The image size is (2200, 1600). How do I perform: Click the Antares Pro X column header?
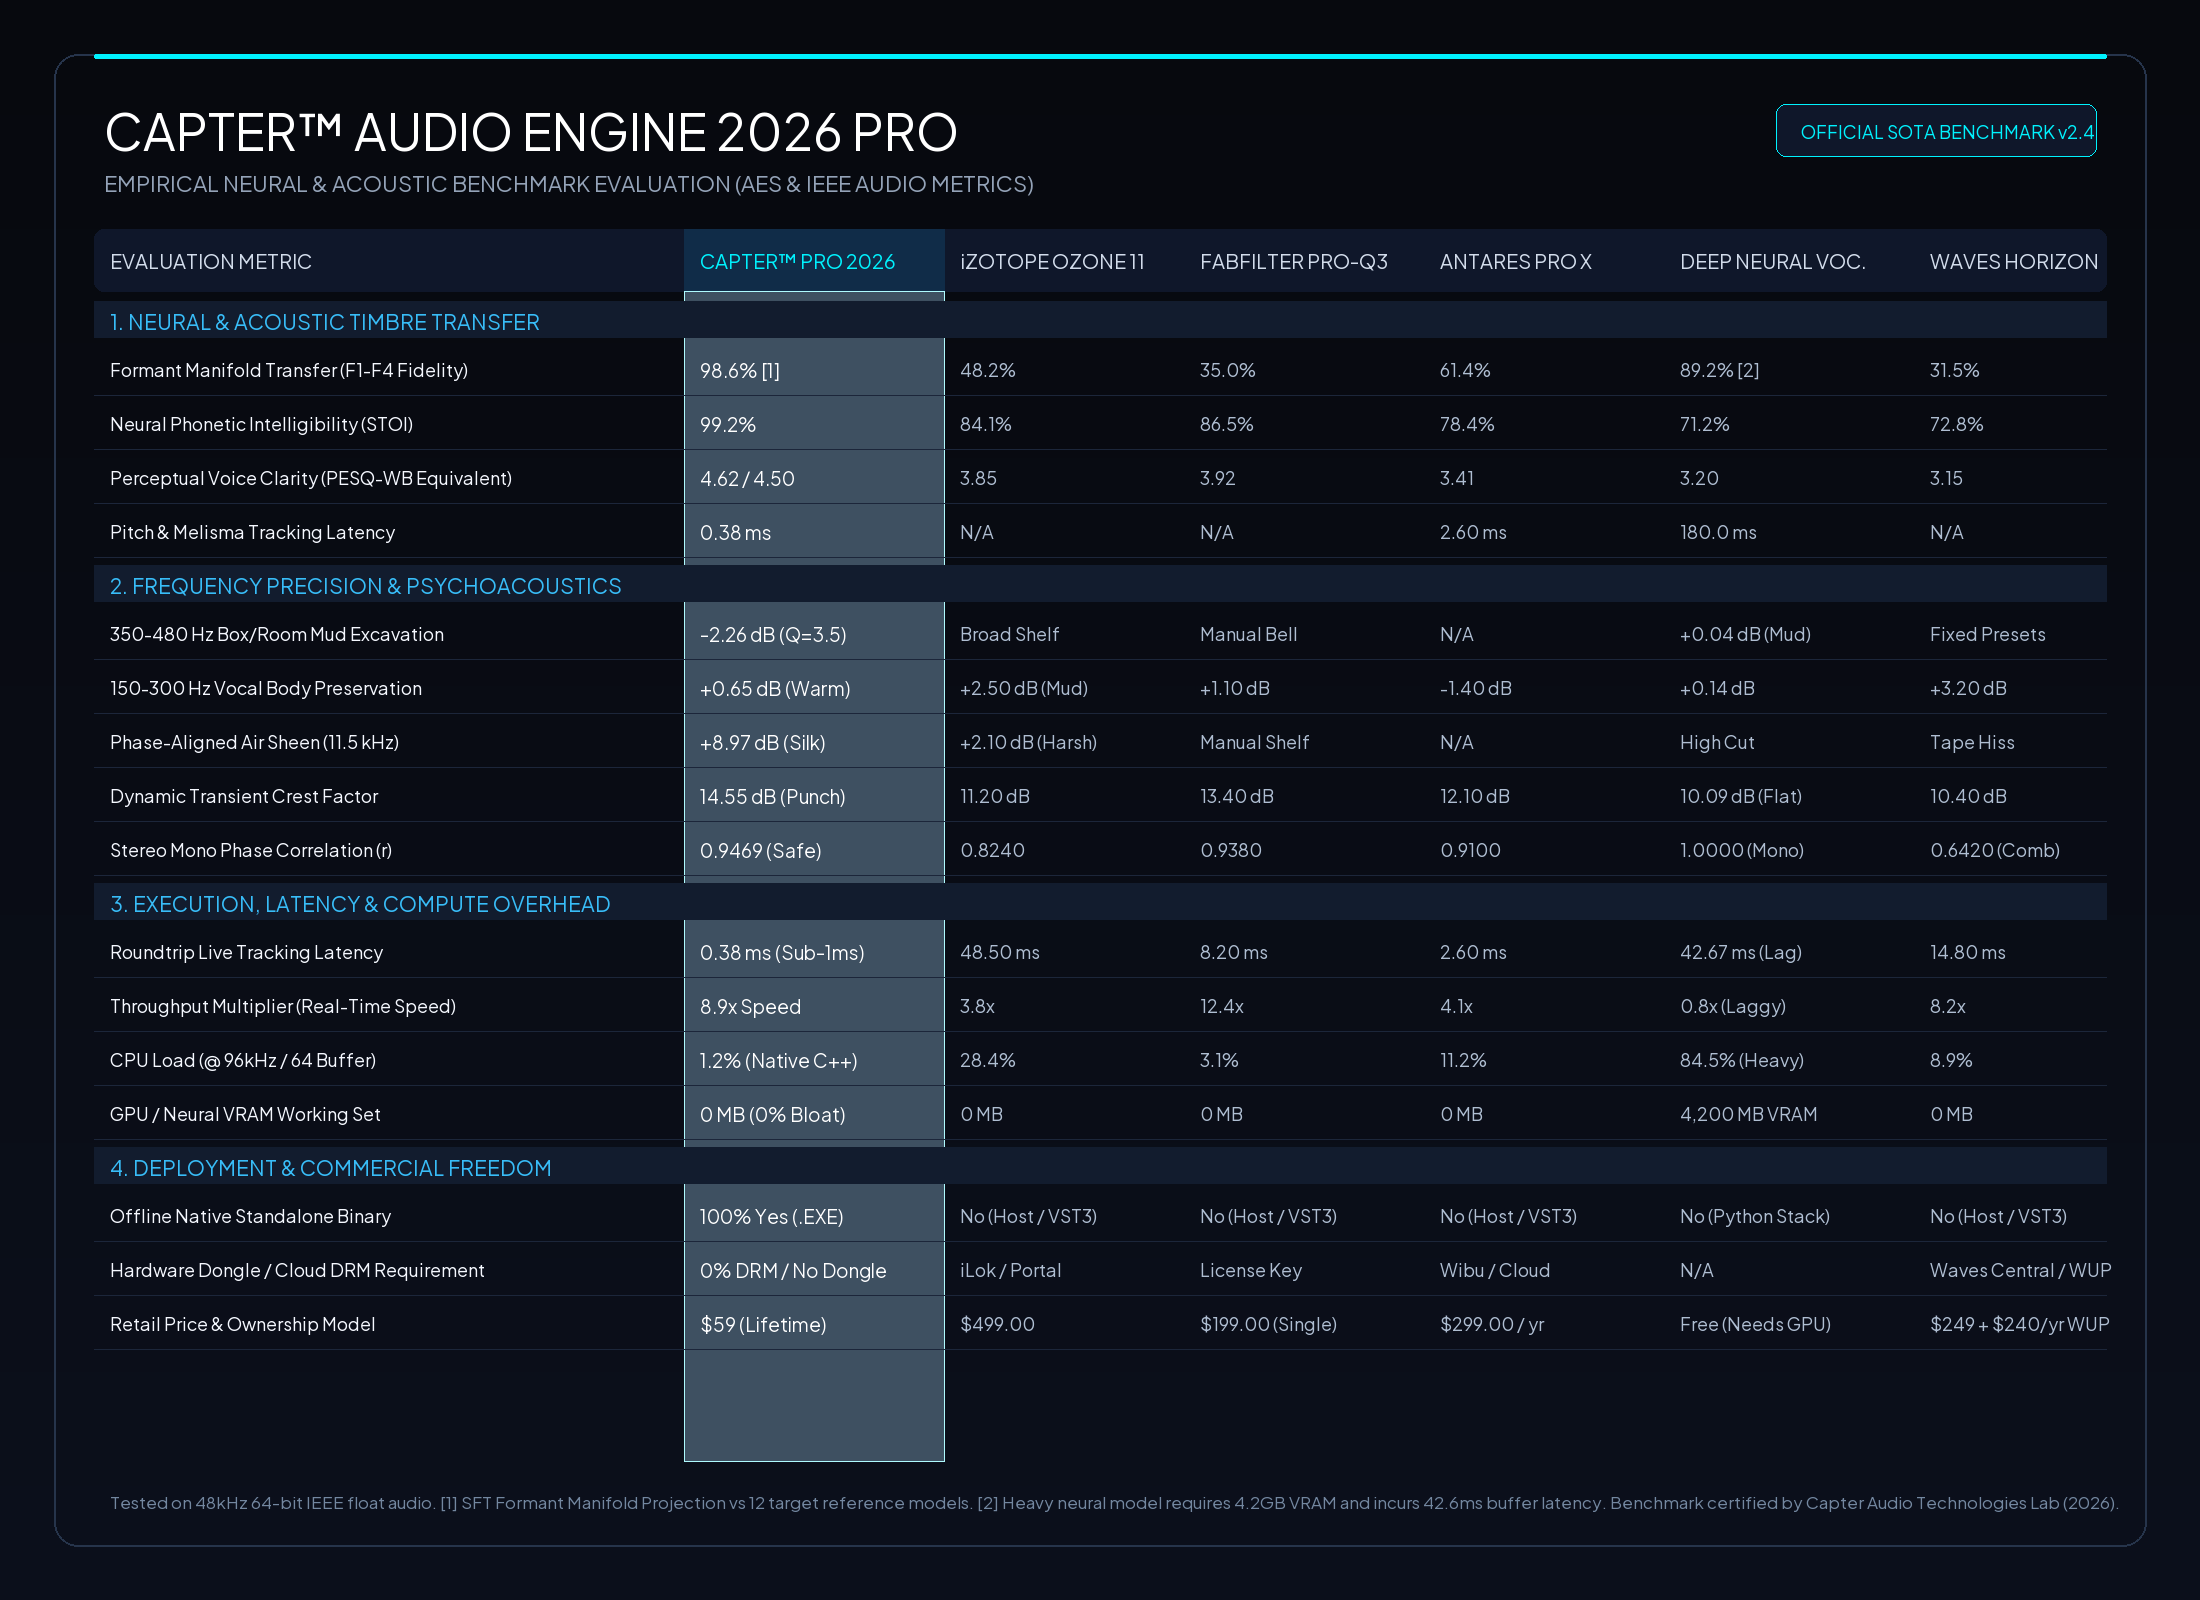coord(1516,262)
